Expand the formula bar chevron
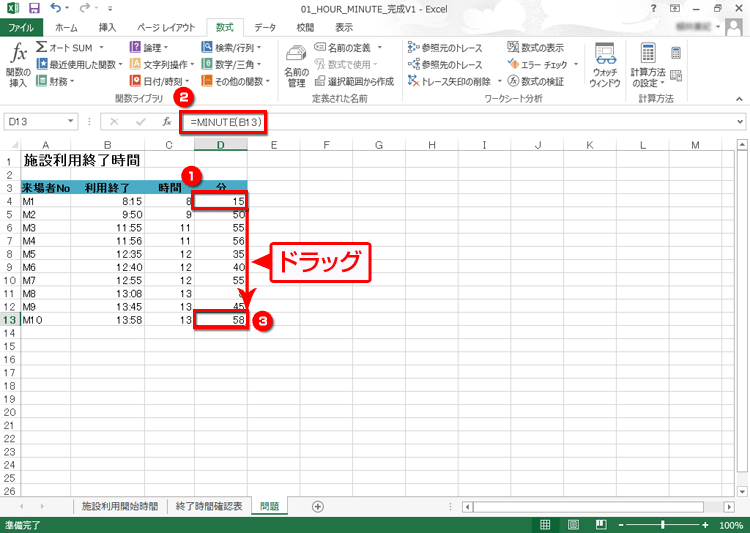750x533 pixels. (x=740, y=122)
